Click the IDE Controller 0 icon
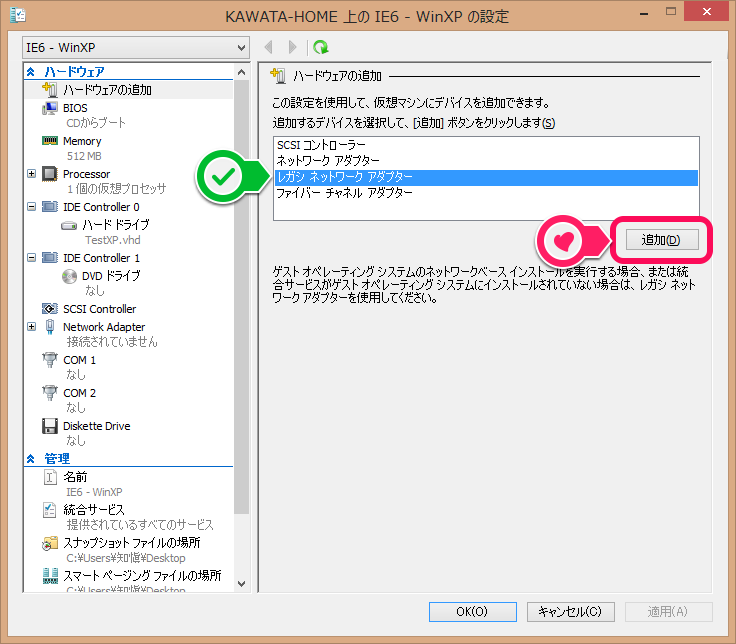Screen dimensions: 736x644 point(50,207)
